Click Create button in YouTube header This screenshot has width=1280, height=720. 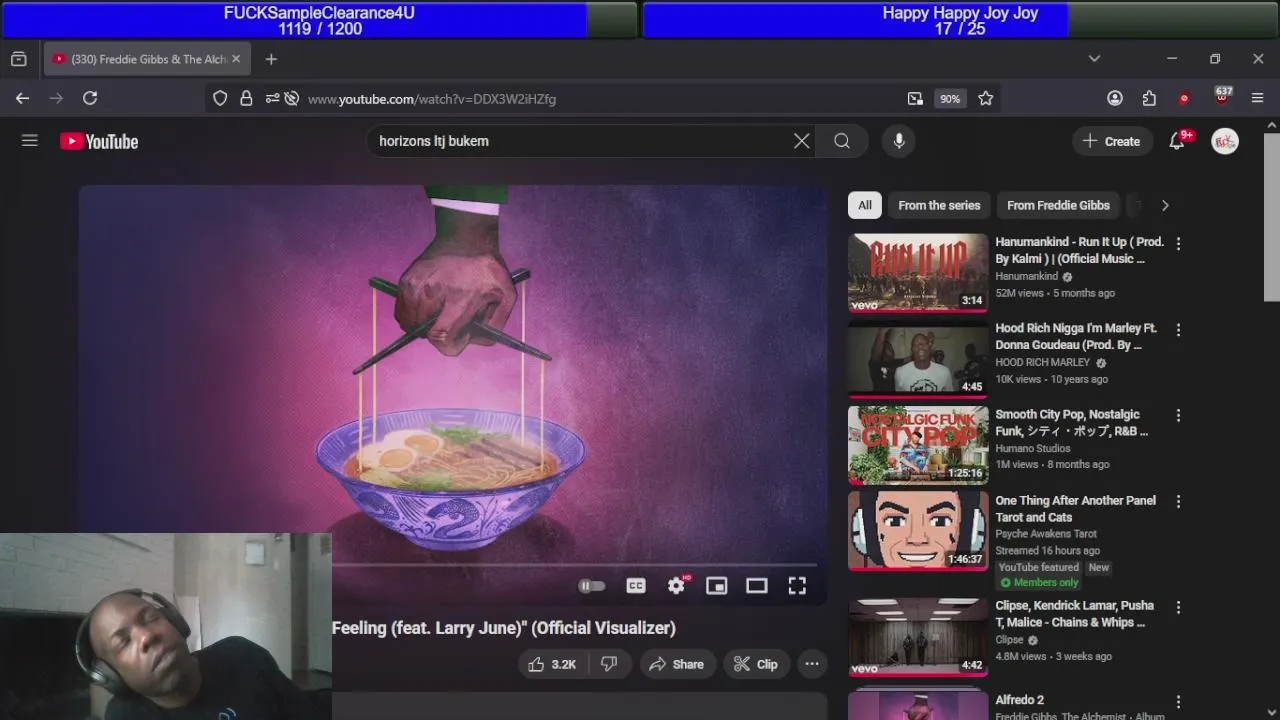tap(1111, 141)
